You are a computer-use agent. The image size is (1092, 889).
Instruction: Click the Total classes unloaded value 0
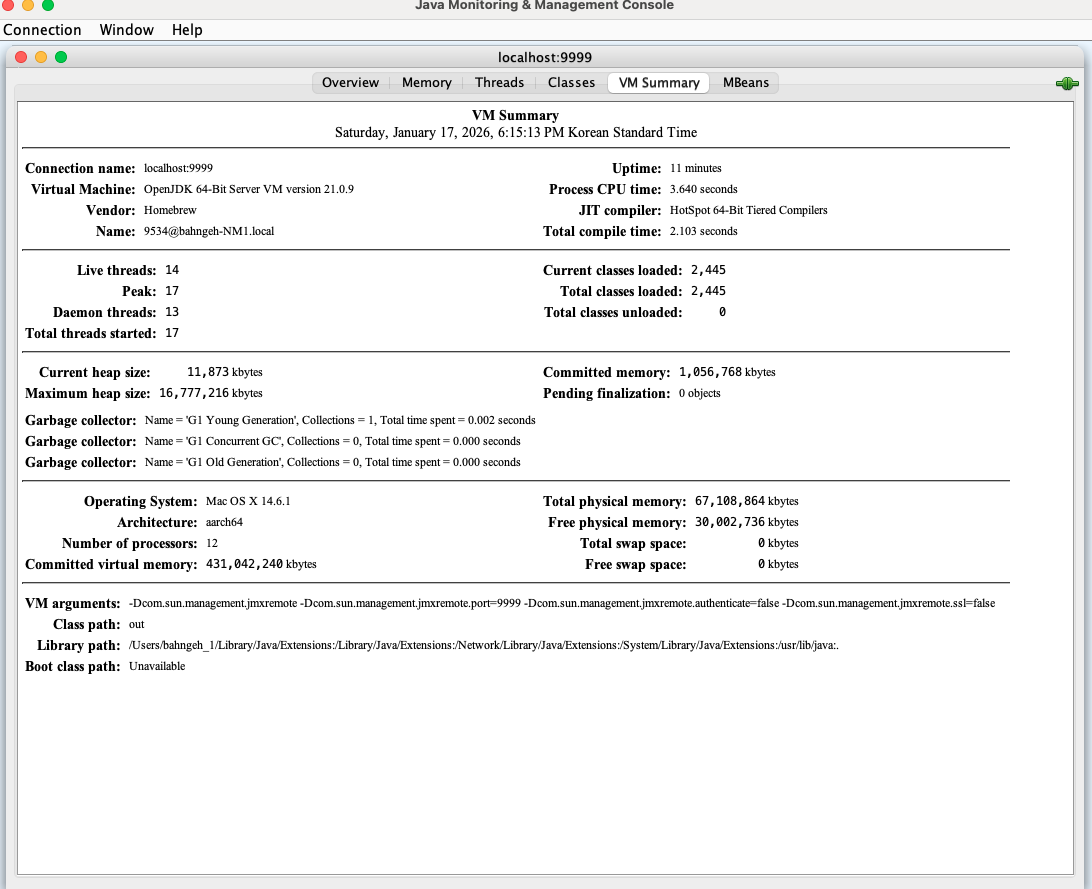(722, 311)
